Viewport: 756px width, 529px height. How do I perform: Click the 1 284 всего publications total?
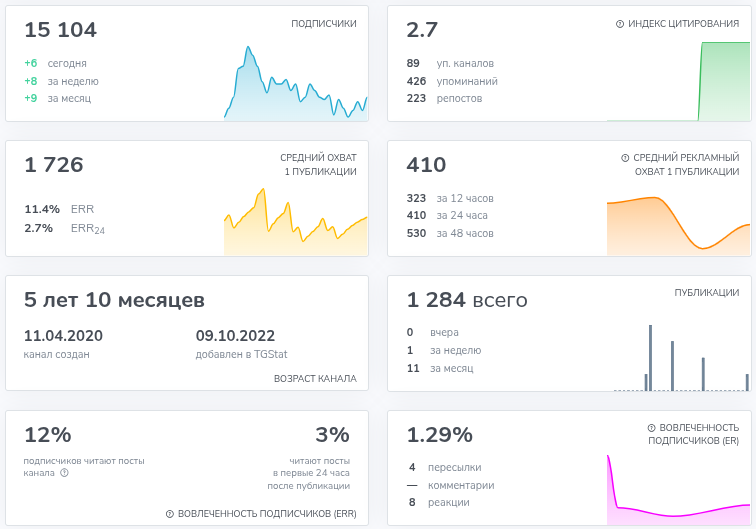point(467,301)
